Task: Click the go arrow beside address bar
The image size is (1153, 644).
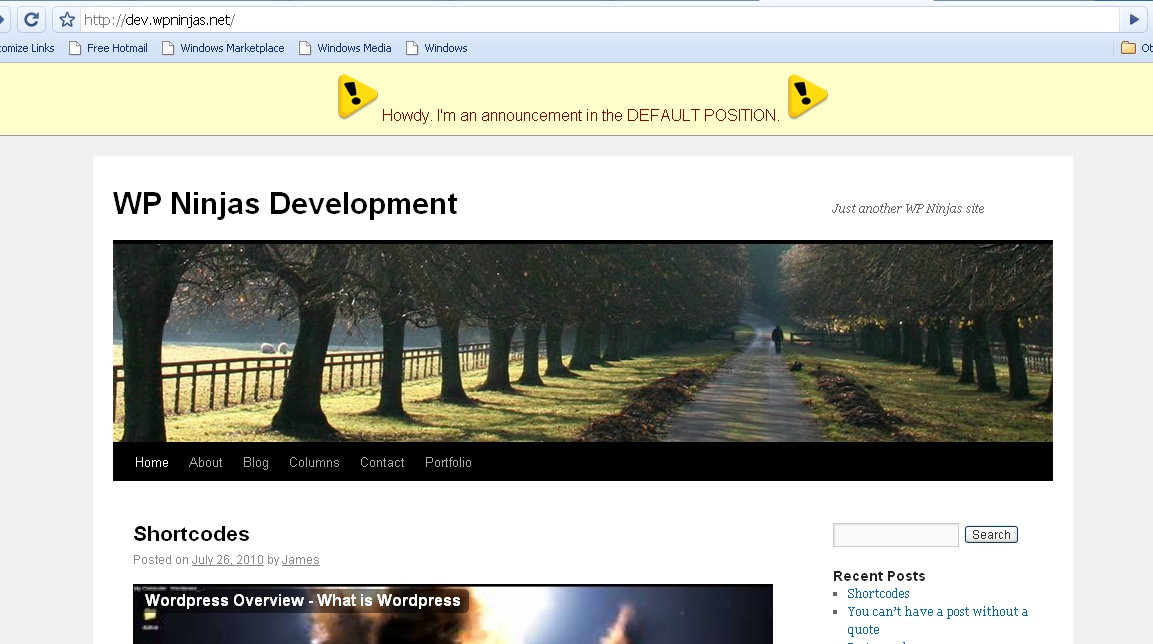Action: point(1134,20)
